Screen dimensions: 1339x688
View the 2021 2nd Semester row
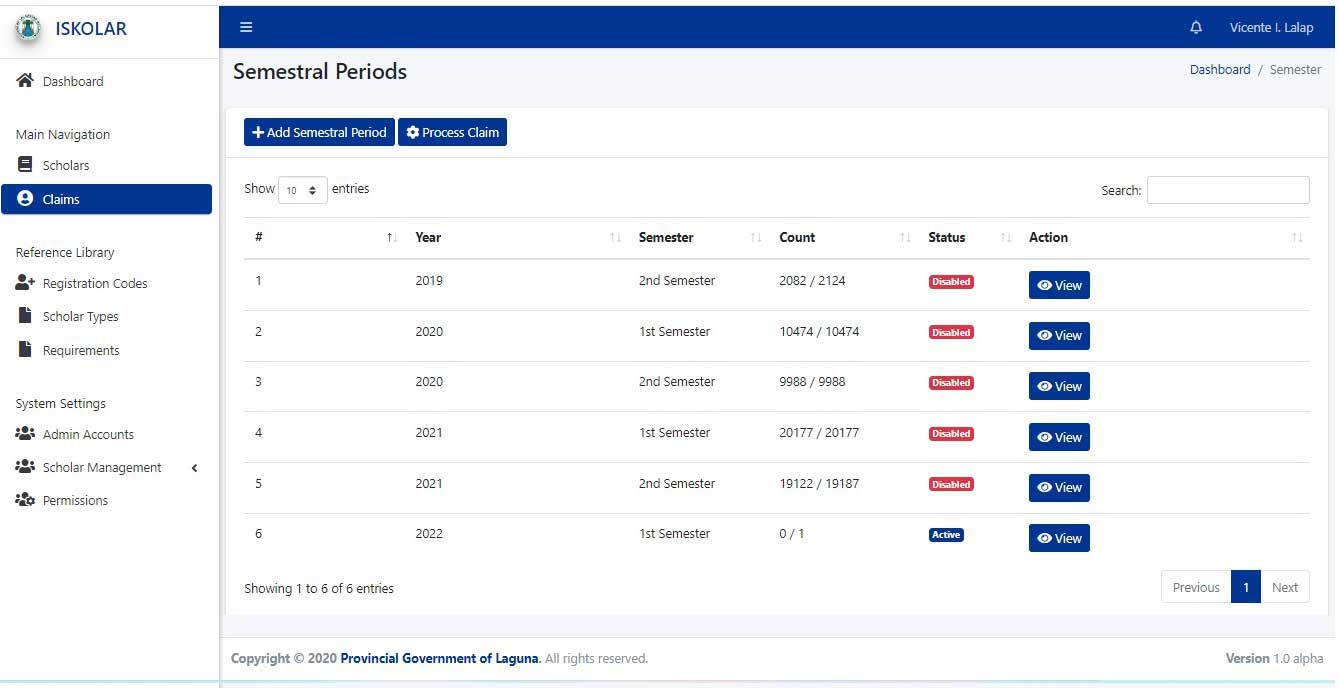[1059, 487]
